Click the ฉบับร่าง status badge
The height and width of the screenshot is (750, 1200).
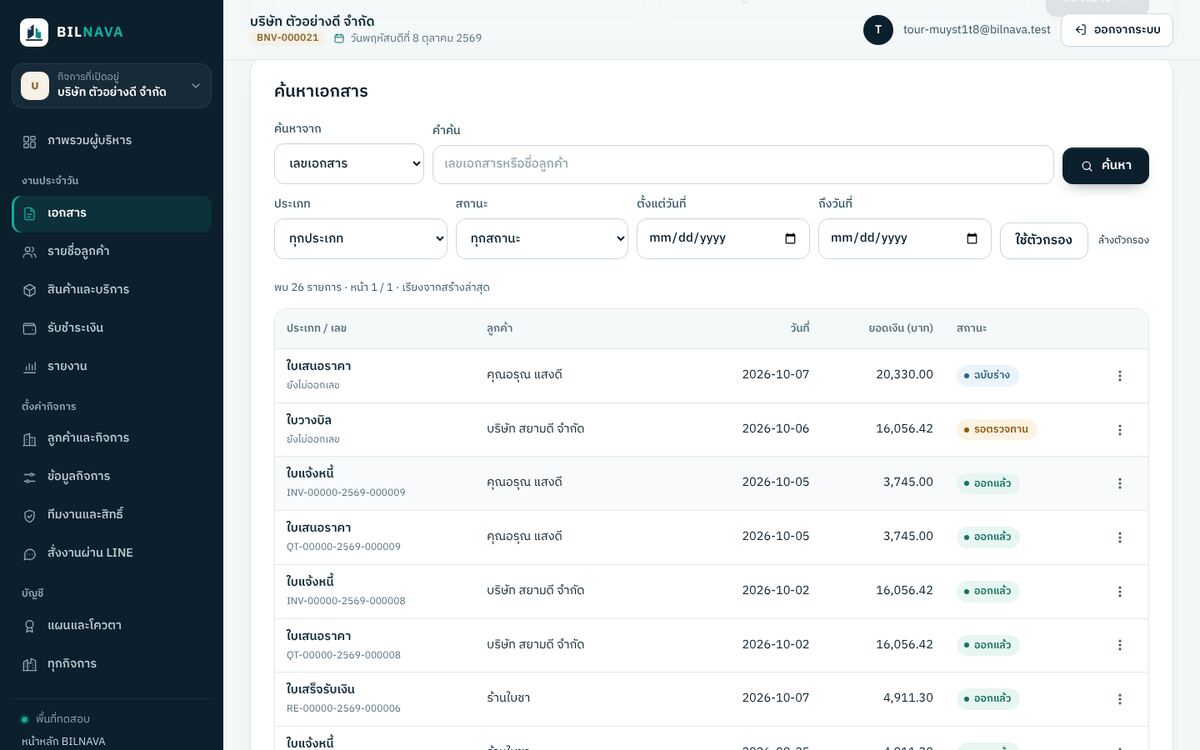coord(988,376)
